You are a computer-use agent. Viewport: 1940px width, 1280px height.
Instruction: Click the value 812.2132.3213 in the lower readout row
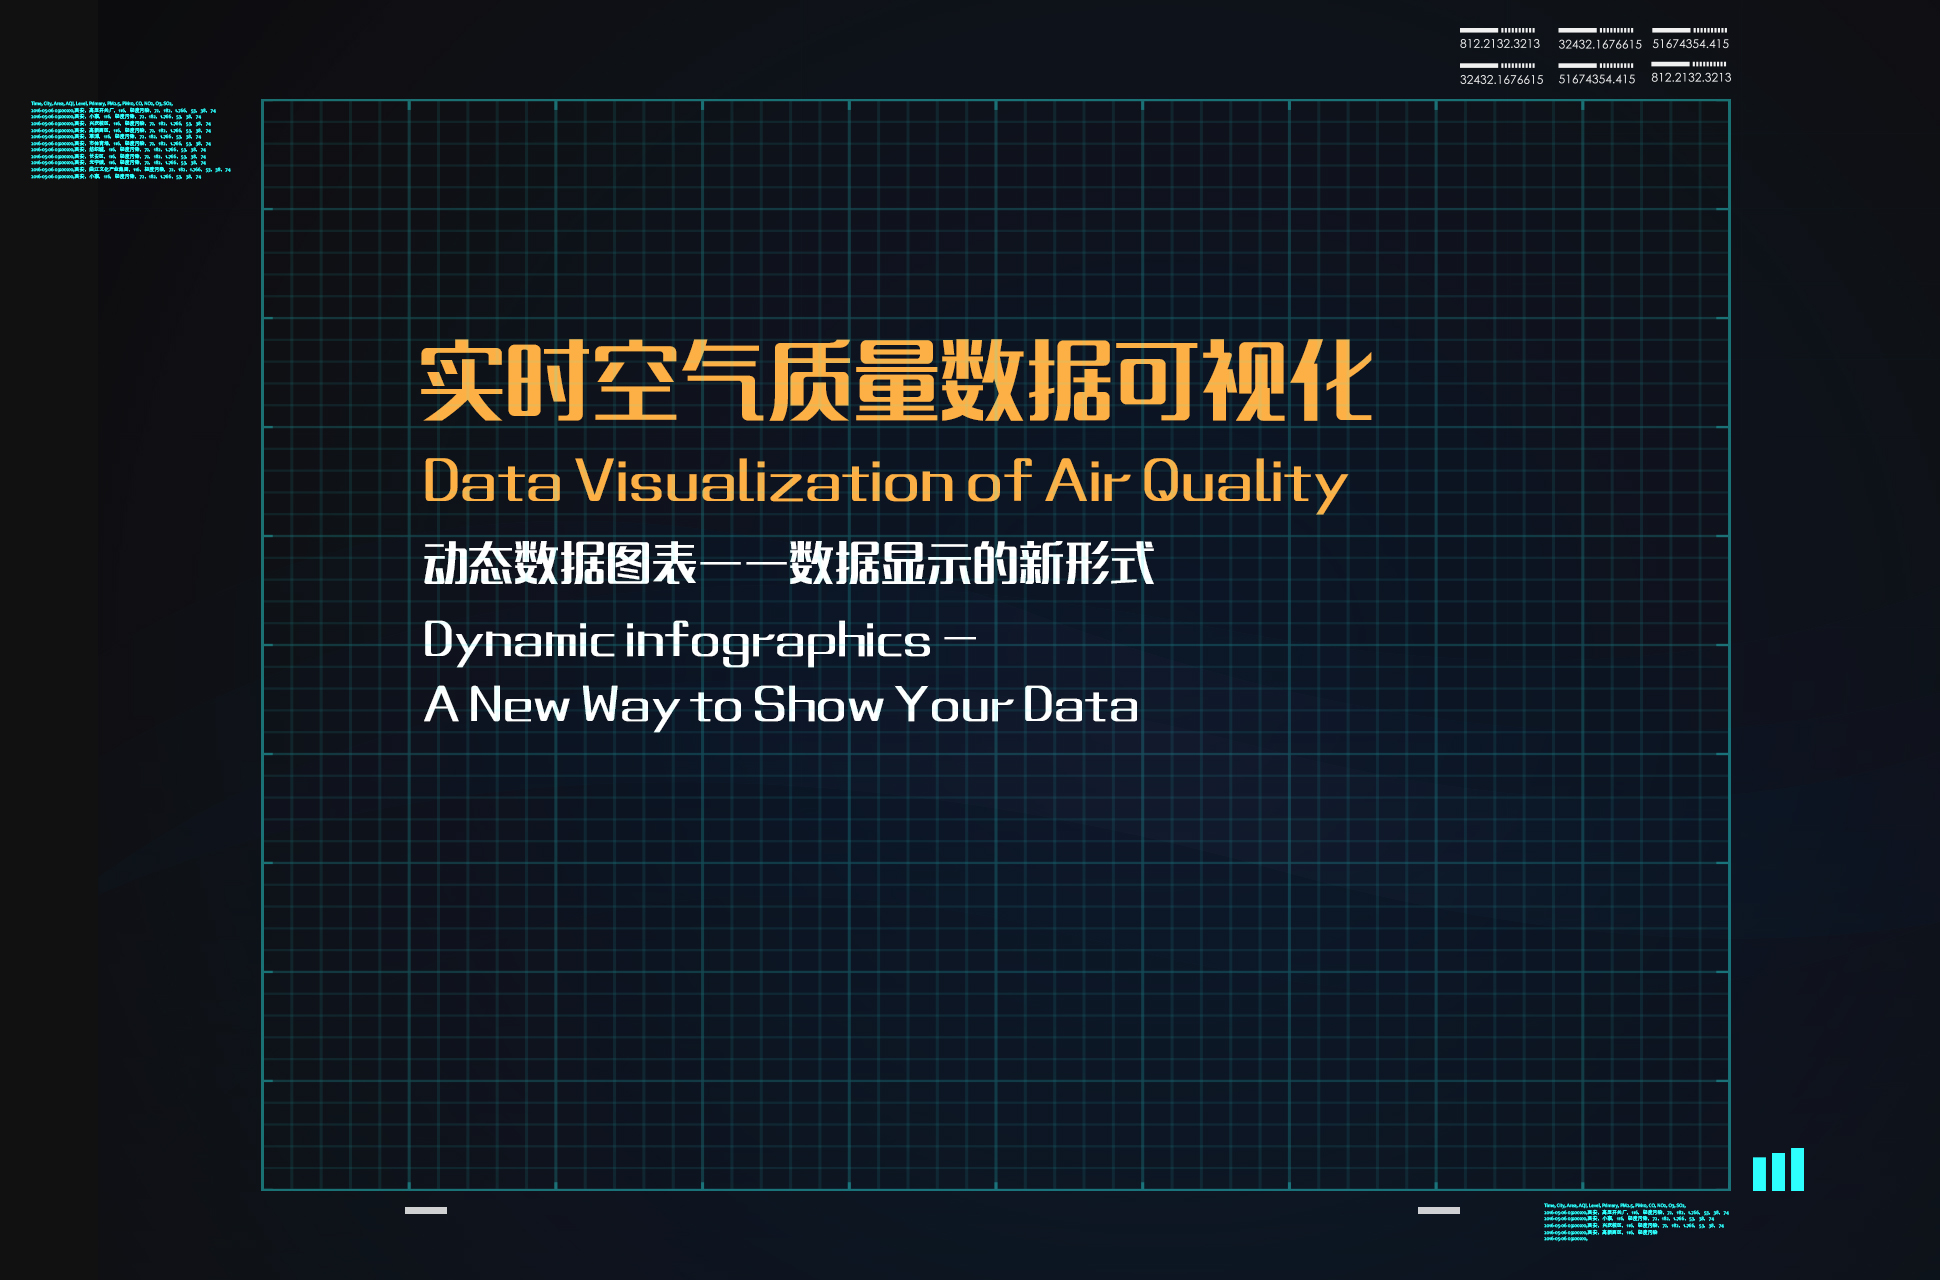(x=1691, y=78)
